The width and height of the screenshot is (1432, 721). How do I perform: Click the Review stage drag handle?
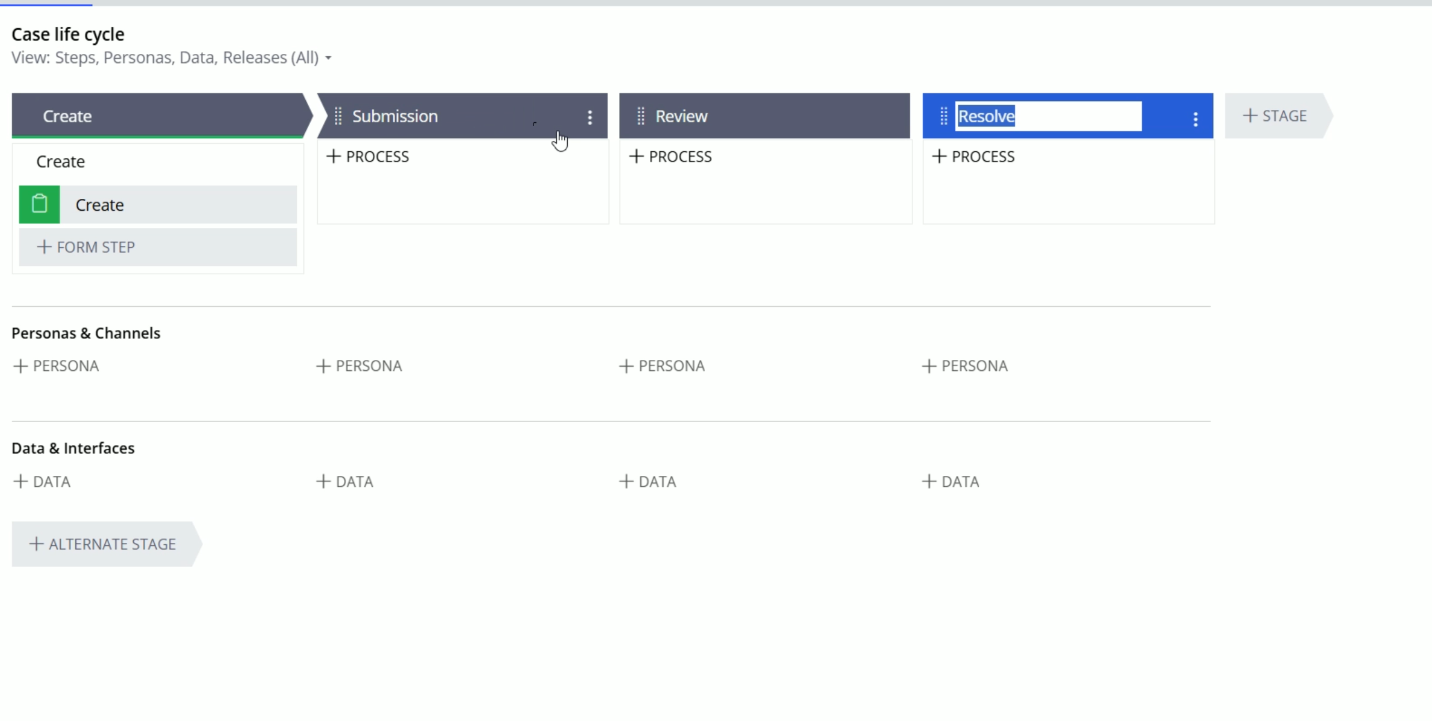click(x=641, y=116)
